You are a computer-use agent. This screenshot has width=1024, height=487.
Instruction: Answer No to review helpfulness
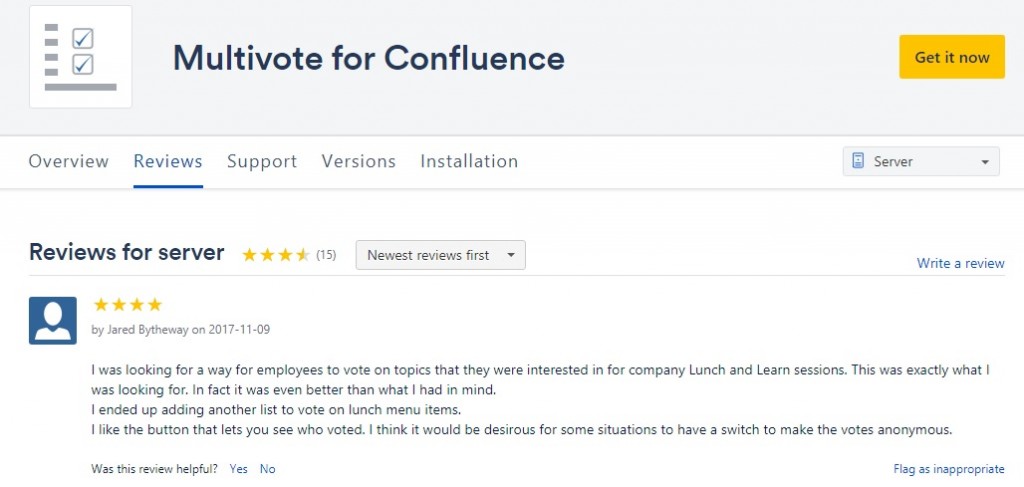(x=267, y=468)
